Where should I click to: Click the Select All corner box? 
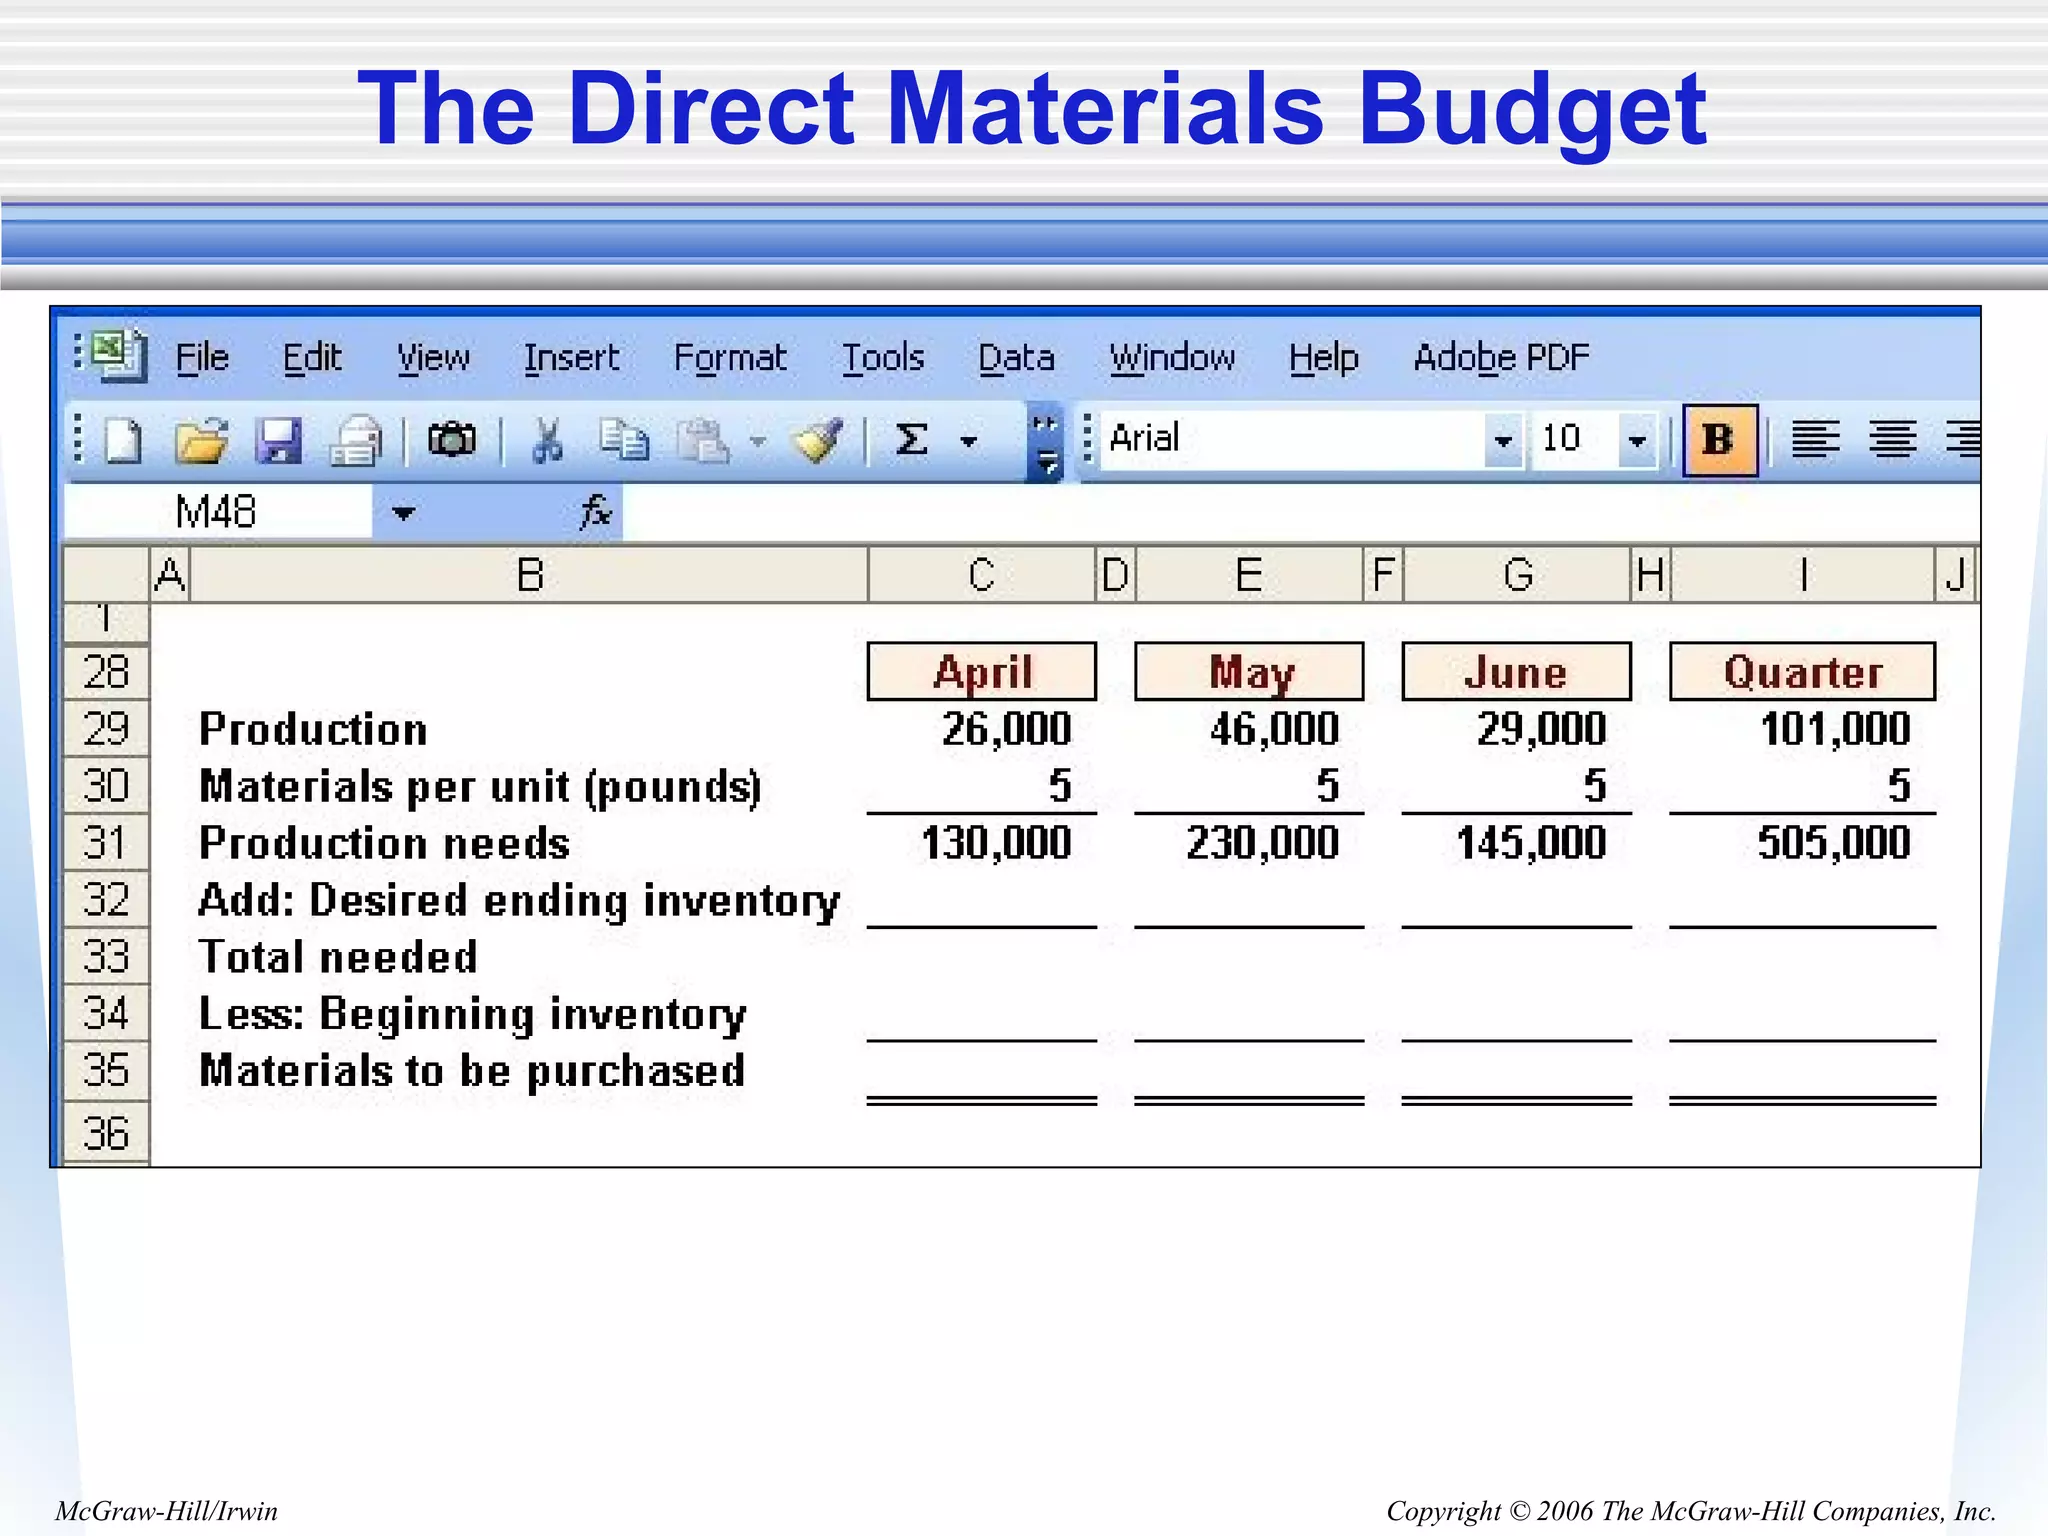[106, 575]
